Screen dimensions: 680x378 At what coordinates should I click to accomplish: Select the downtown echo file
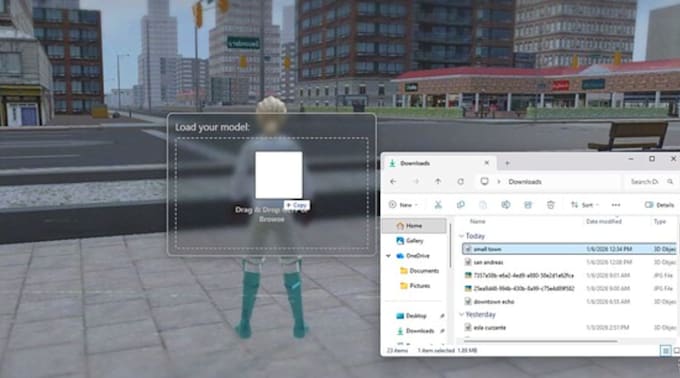569,302
